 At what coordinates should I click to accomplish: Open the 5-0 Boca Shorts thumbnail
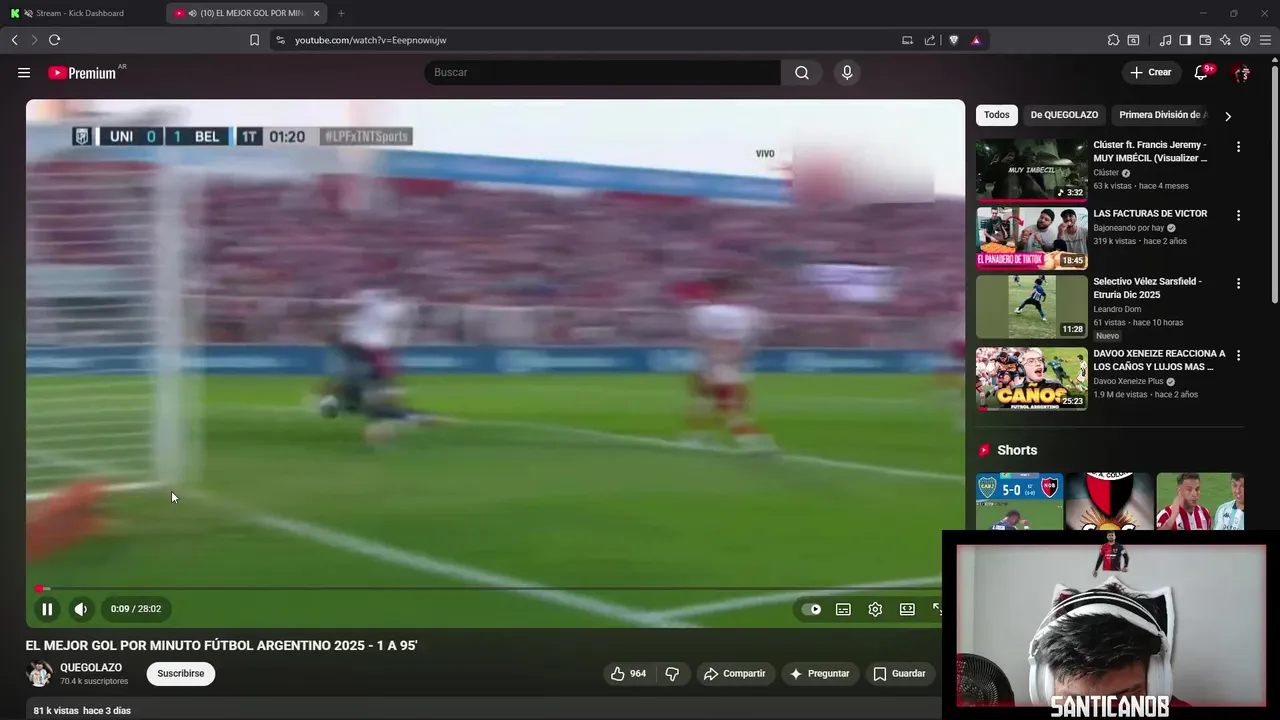[x=1019, y=501]
